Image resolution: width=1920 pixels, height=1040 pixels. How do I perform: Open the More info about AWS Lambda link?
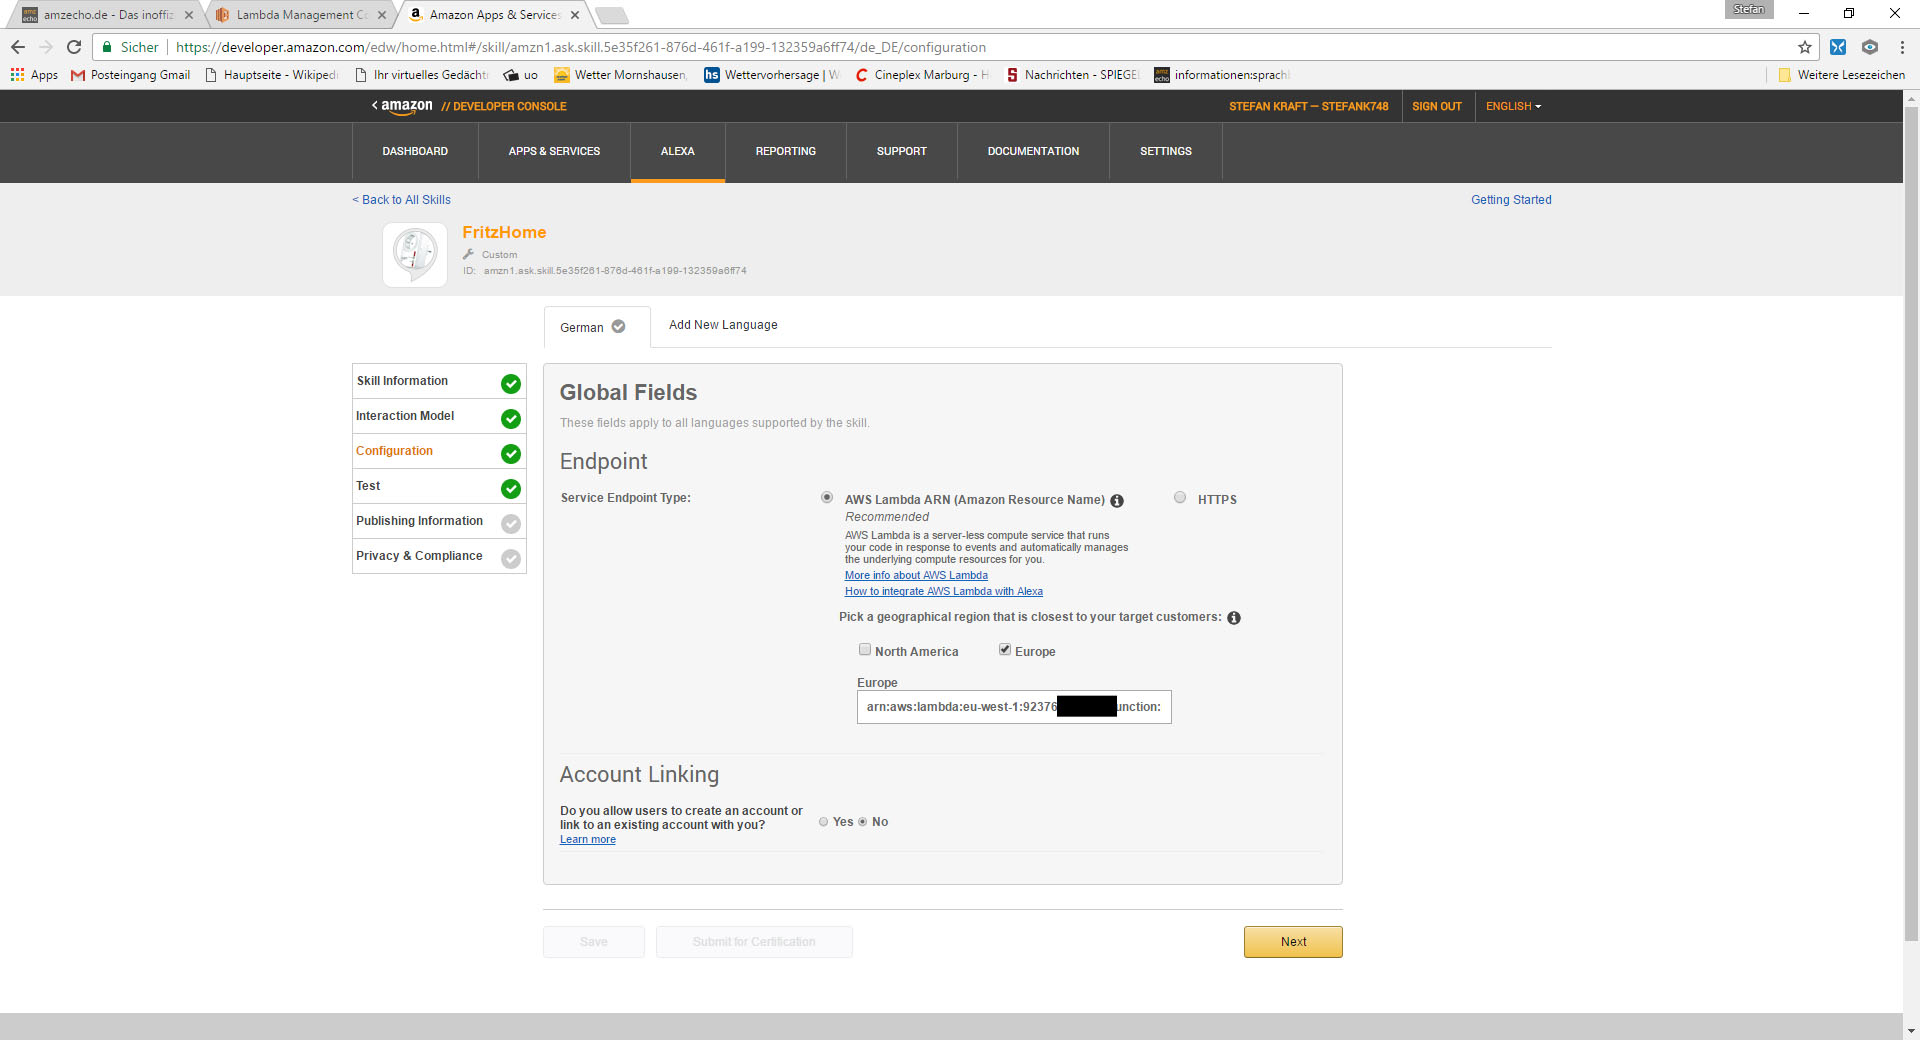pyautogui.click(x=916, y=576)
